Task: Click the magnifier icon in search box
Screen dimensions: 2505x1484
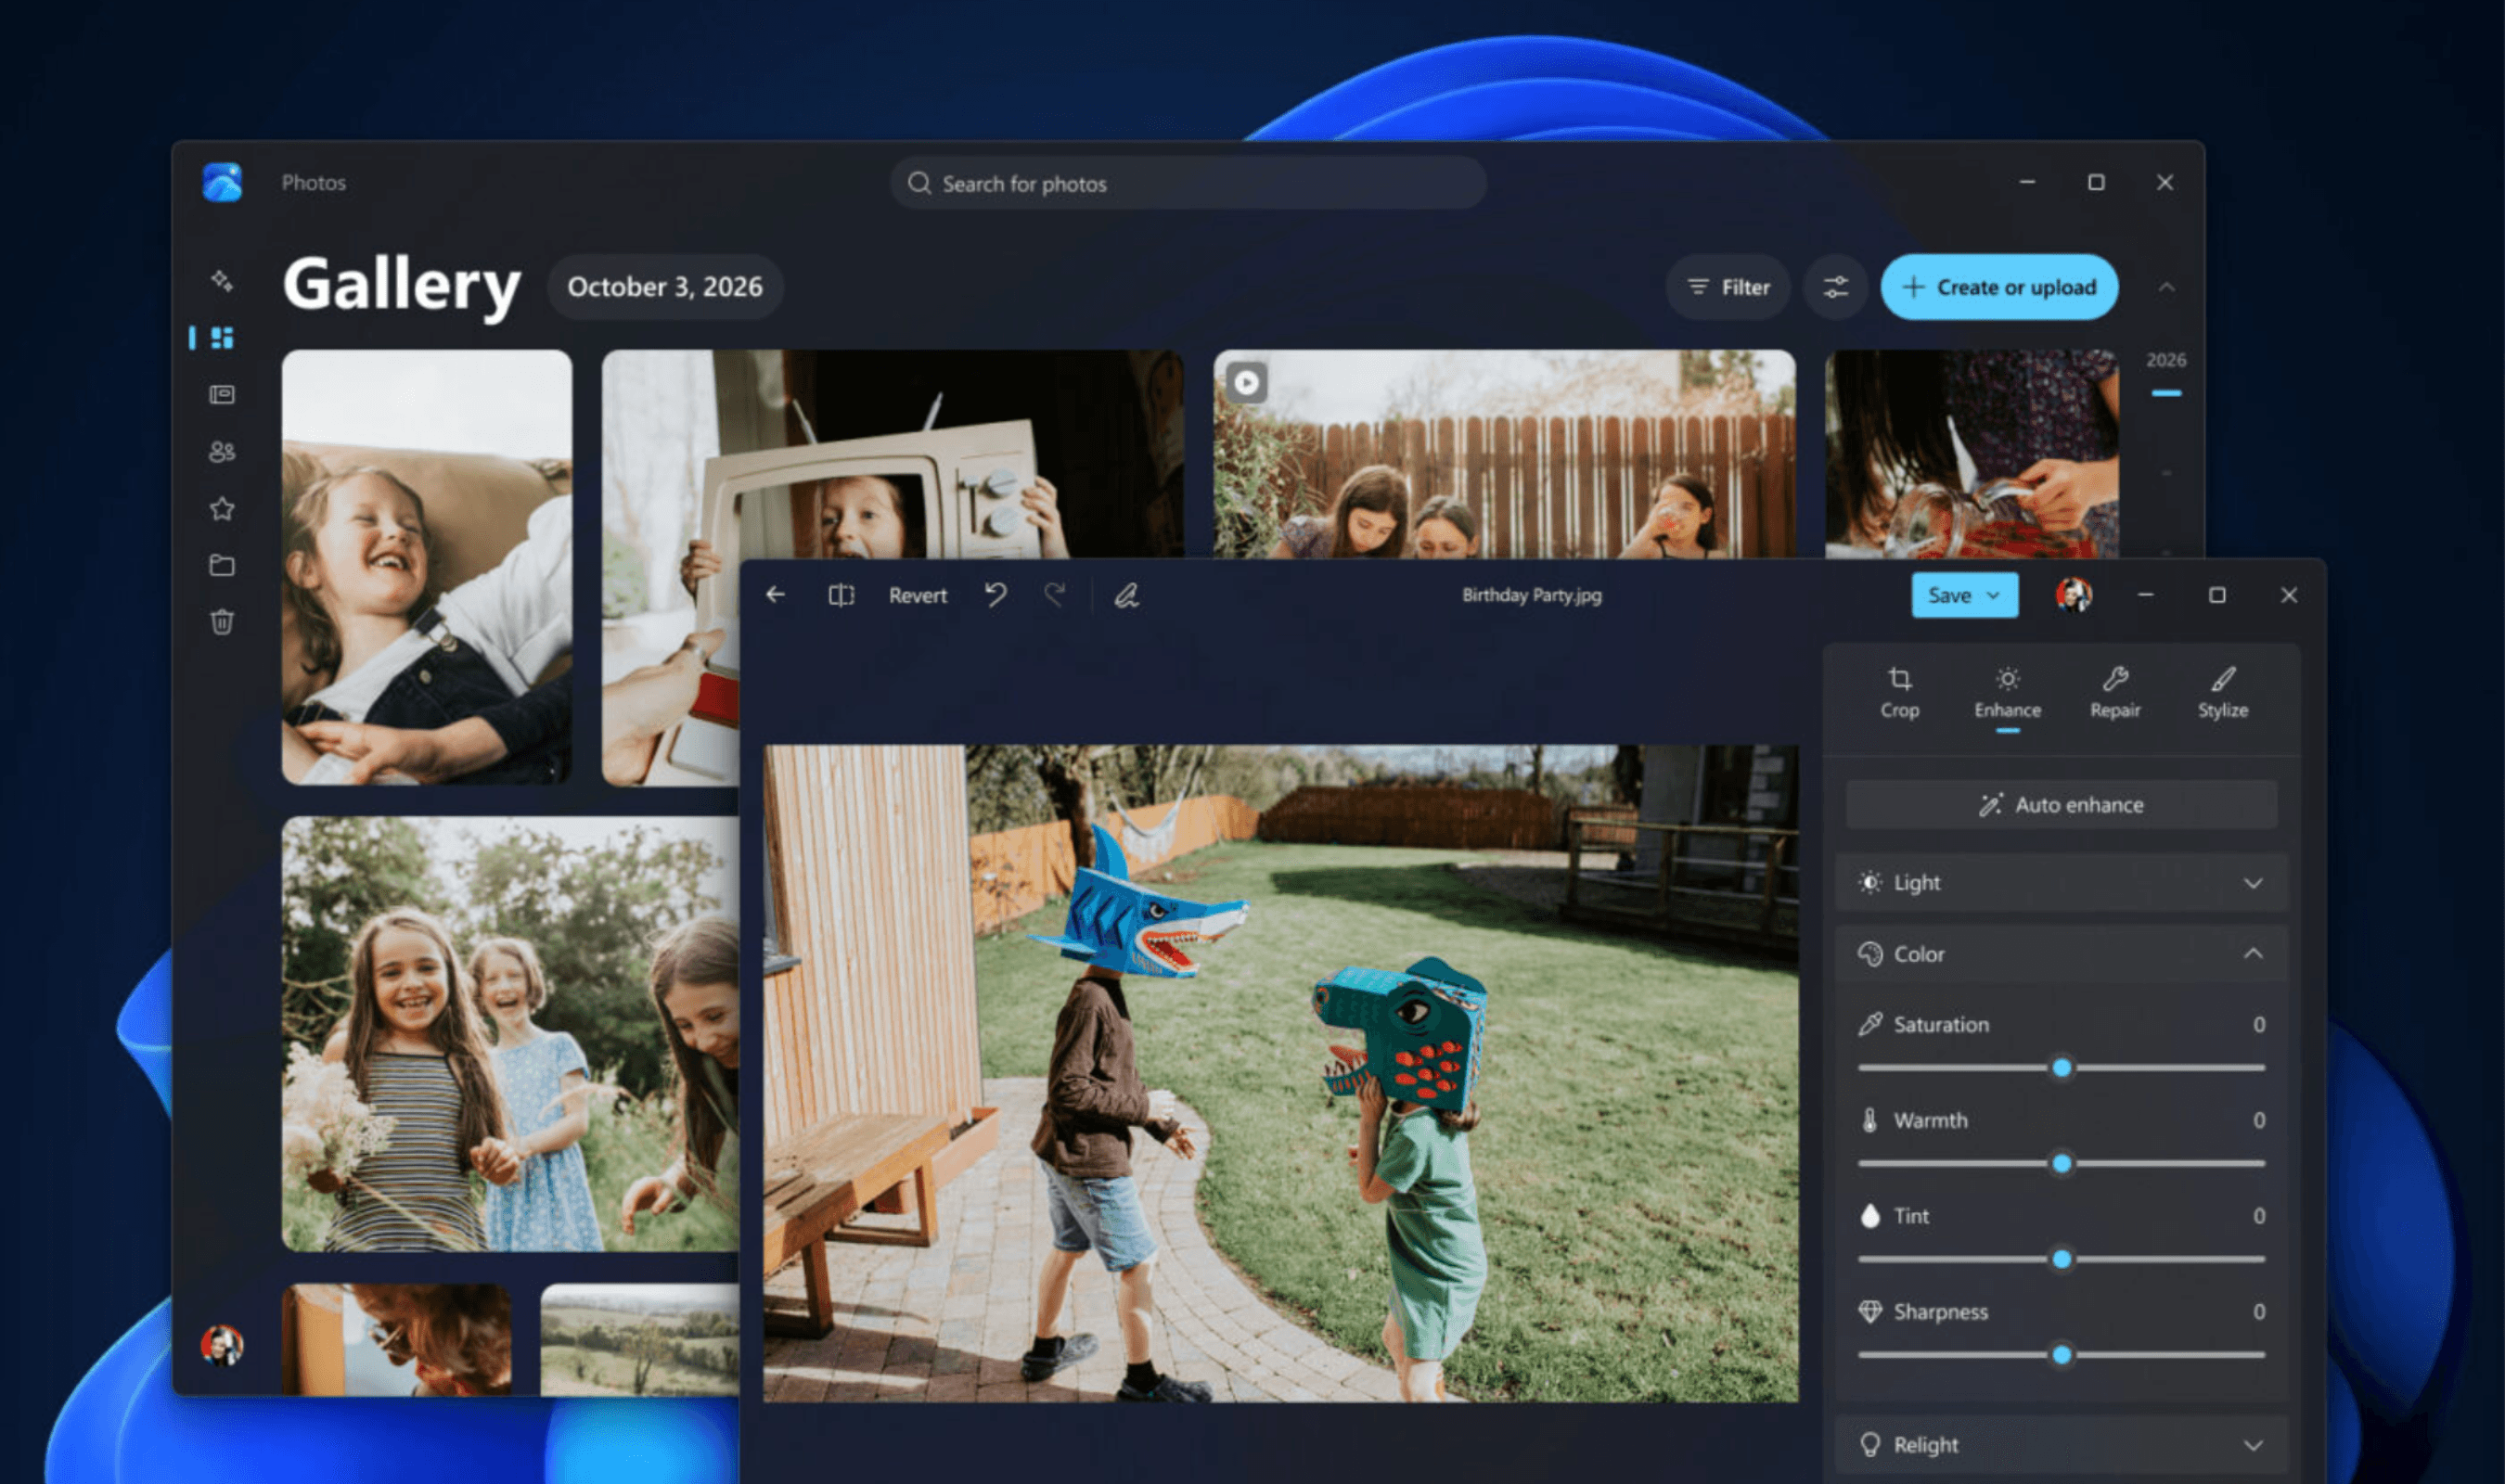Action: tap(918, 183)
